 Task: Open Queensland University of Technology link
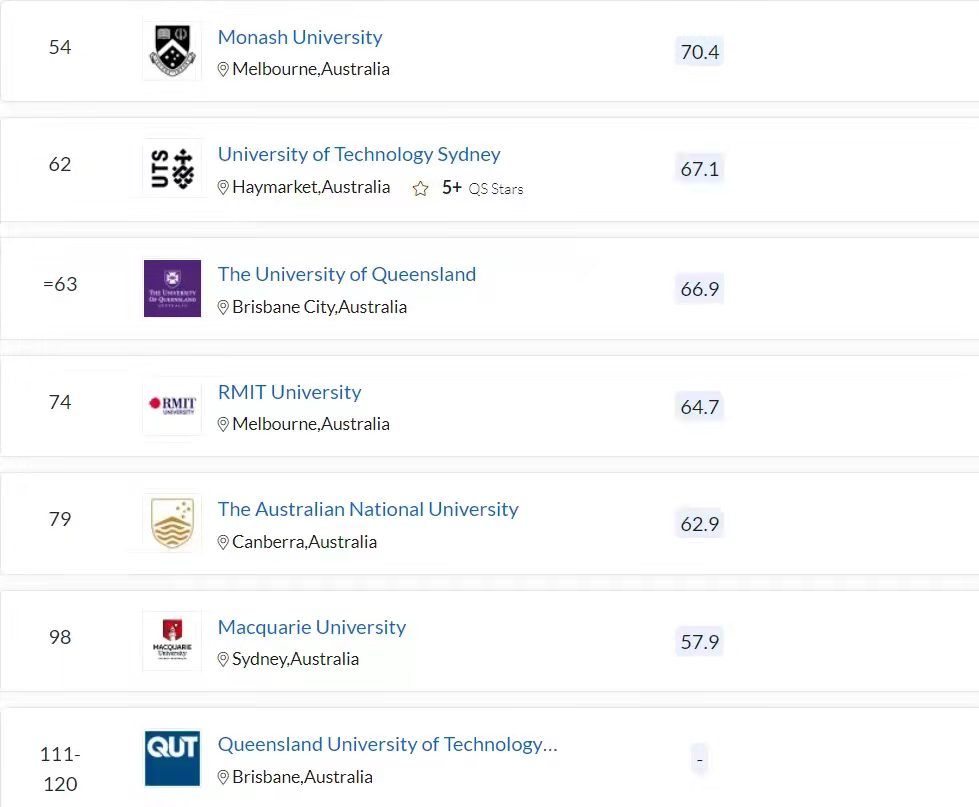pyautogui.click(x=387, y=744)
